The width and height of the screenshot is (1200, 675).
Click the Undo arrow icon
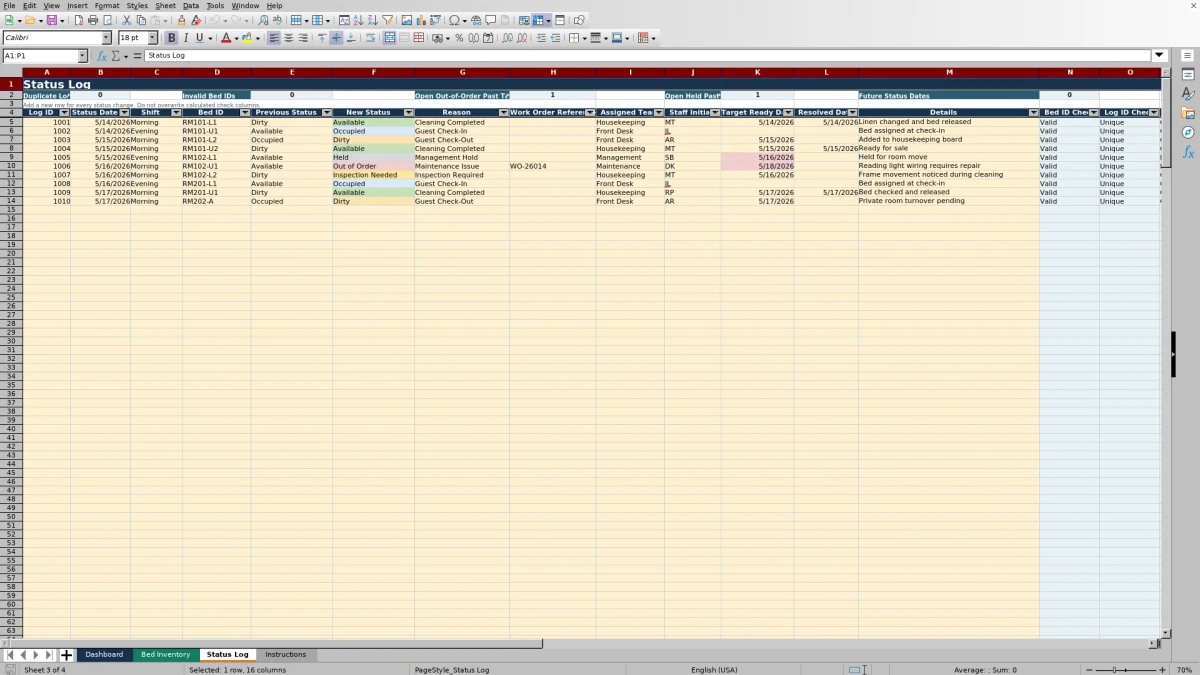pos(214,20)
